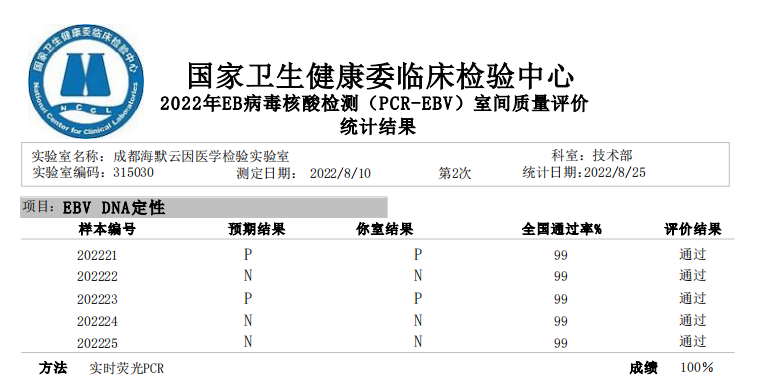
Task: Select sample number 202225
Action: [x=97, y=343]
